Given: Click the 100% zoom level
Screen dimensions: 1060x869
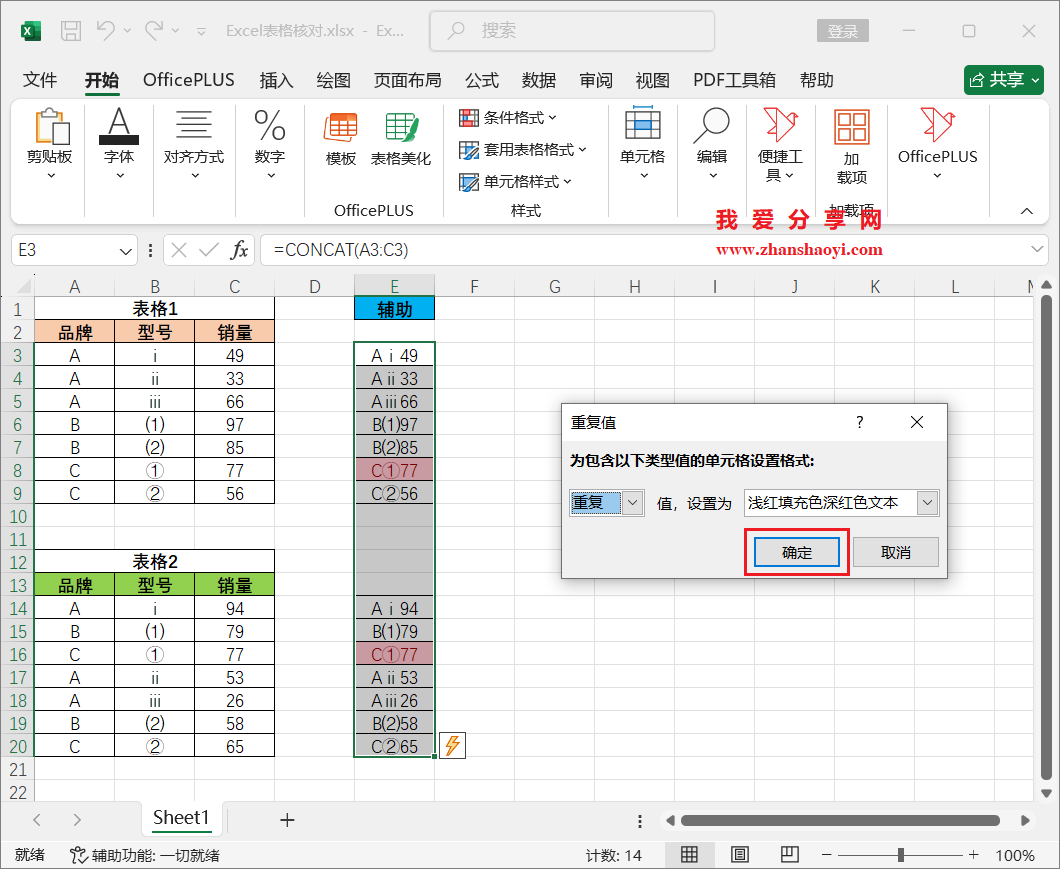Looking at the screenshot, I should click(1015, 855).
